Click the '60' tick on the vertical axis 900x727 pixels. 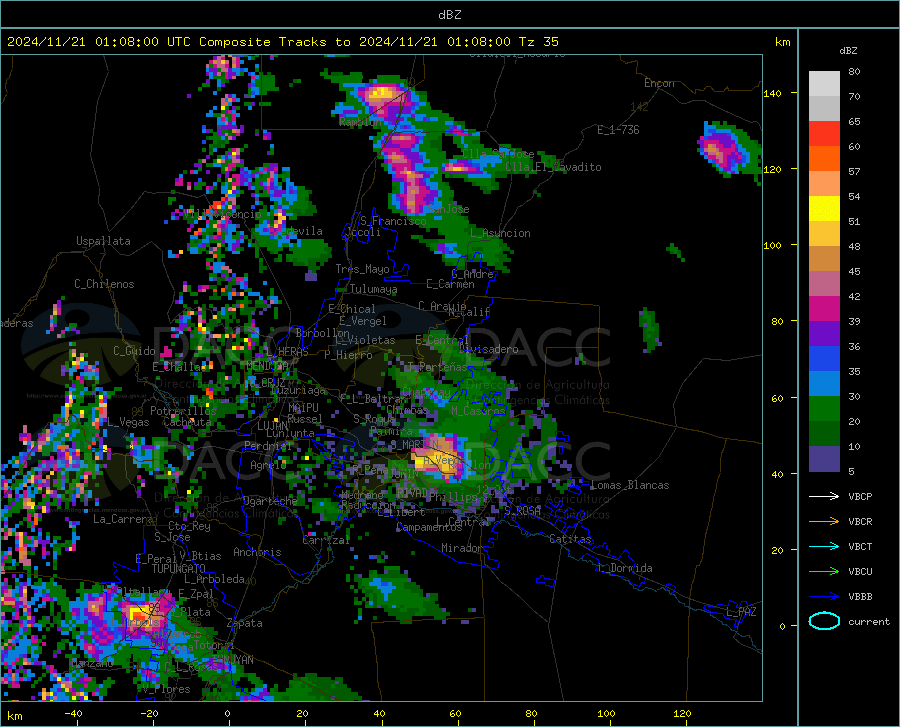[777, 398]
